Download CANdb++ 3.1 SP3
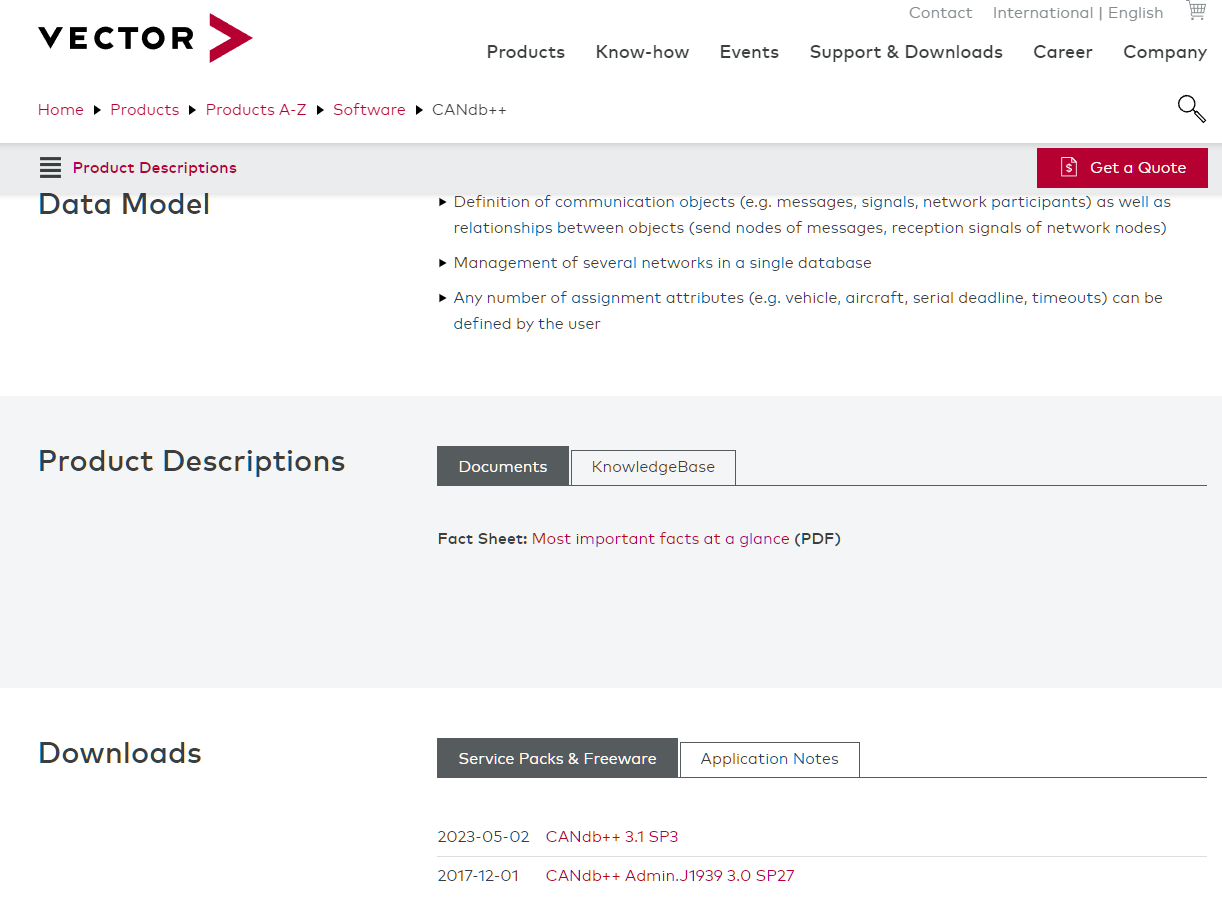 612,837
